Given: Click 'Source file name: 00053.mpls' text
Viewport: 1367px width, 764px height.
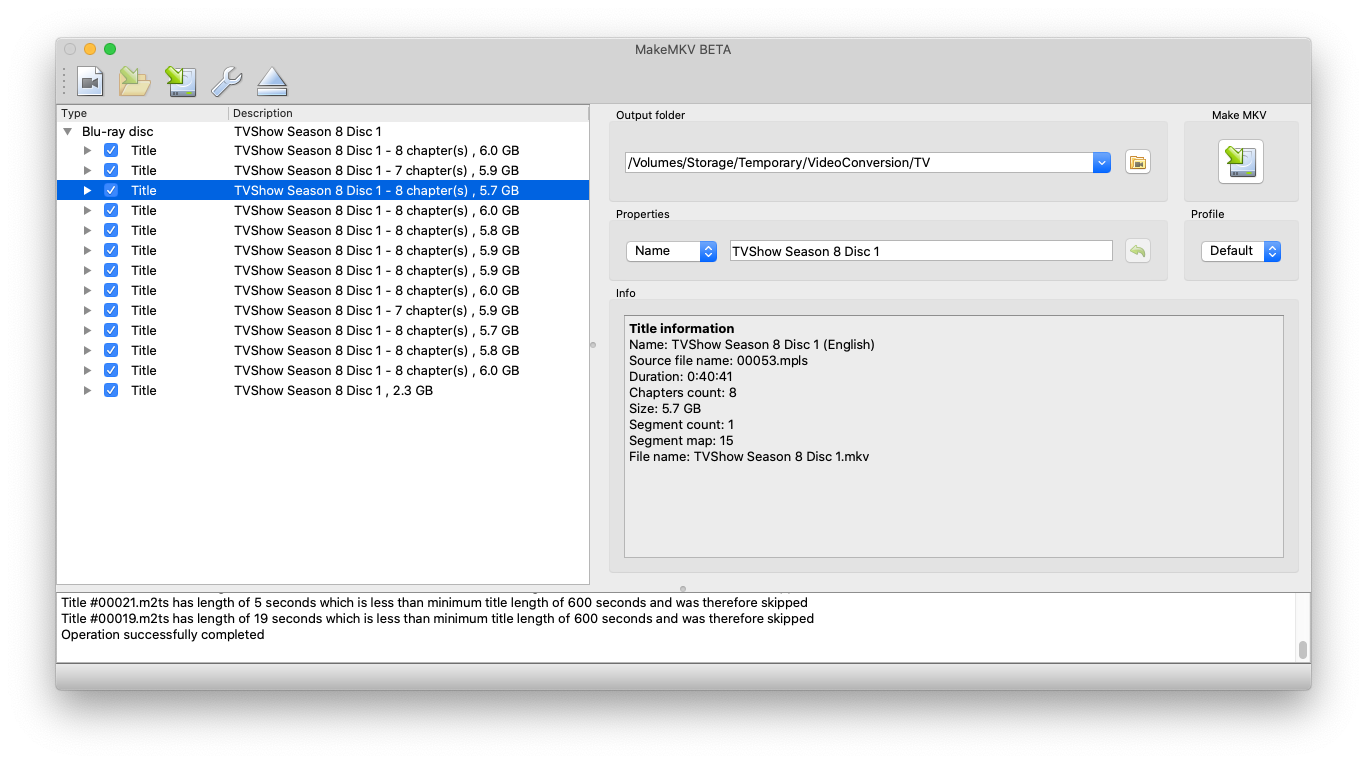Looking at the screenshot, I should click(x=718, y=360).
